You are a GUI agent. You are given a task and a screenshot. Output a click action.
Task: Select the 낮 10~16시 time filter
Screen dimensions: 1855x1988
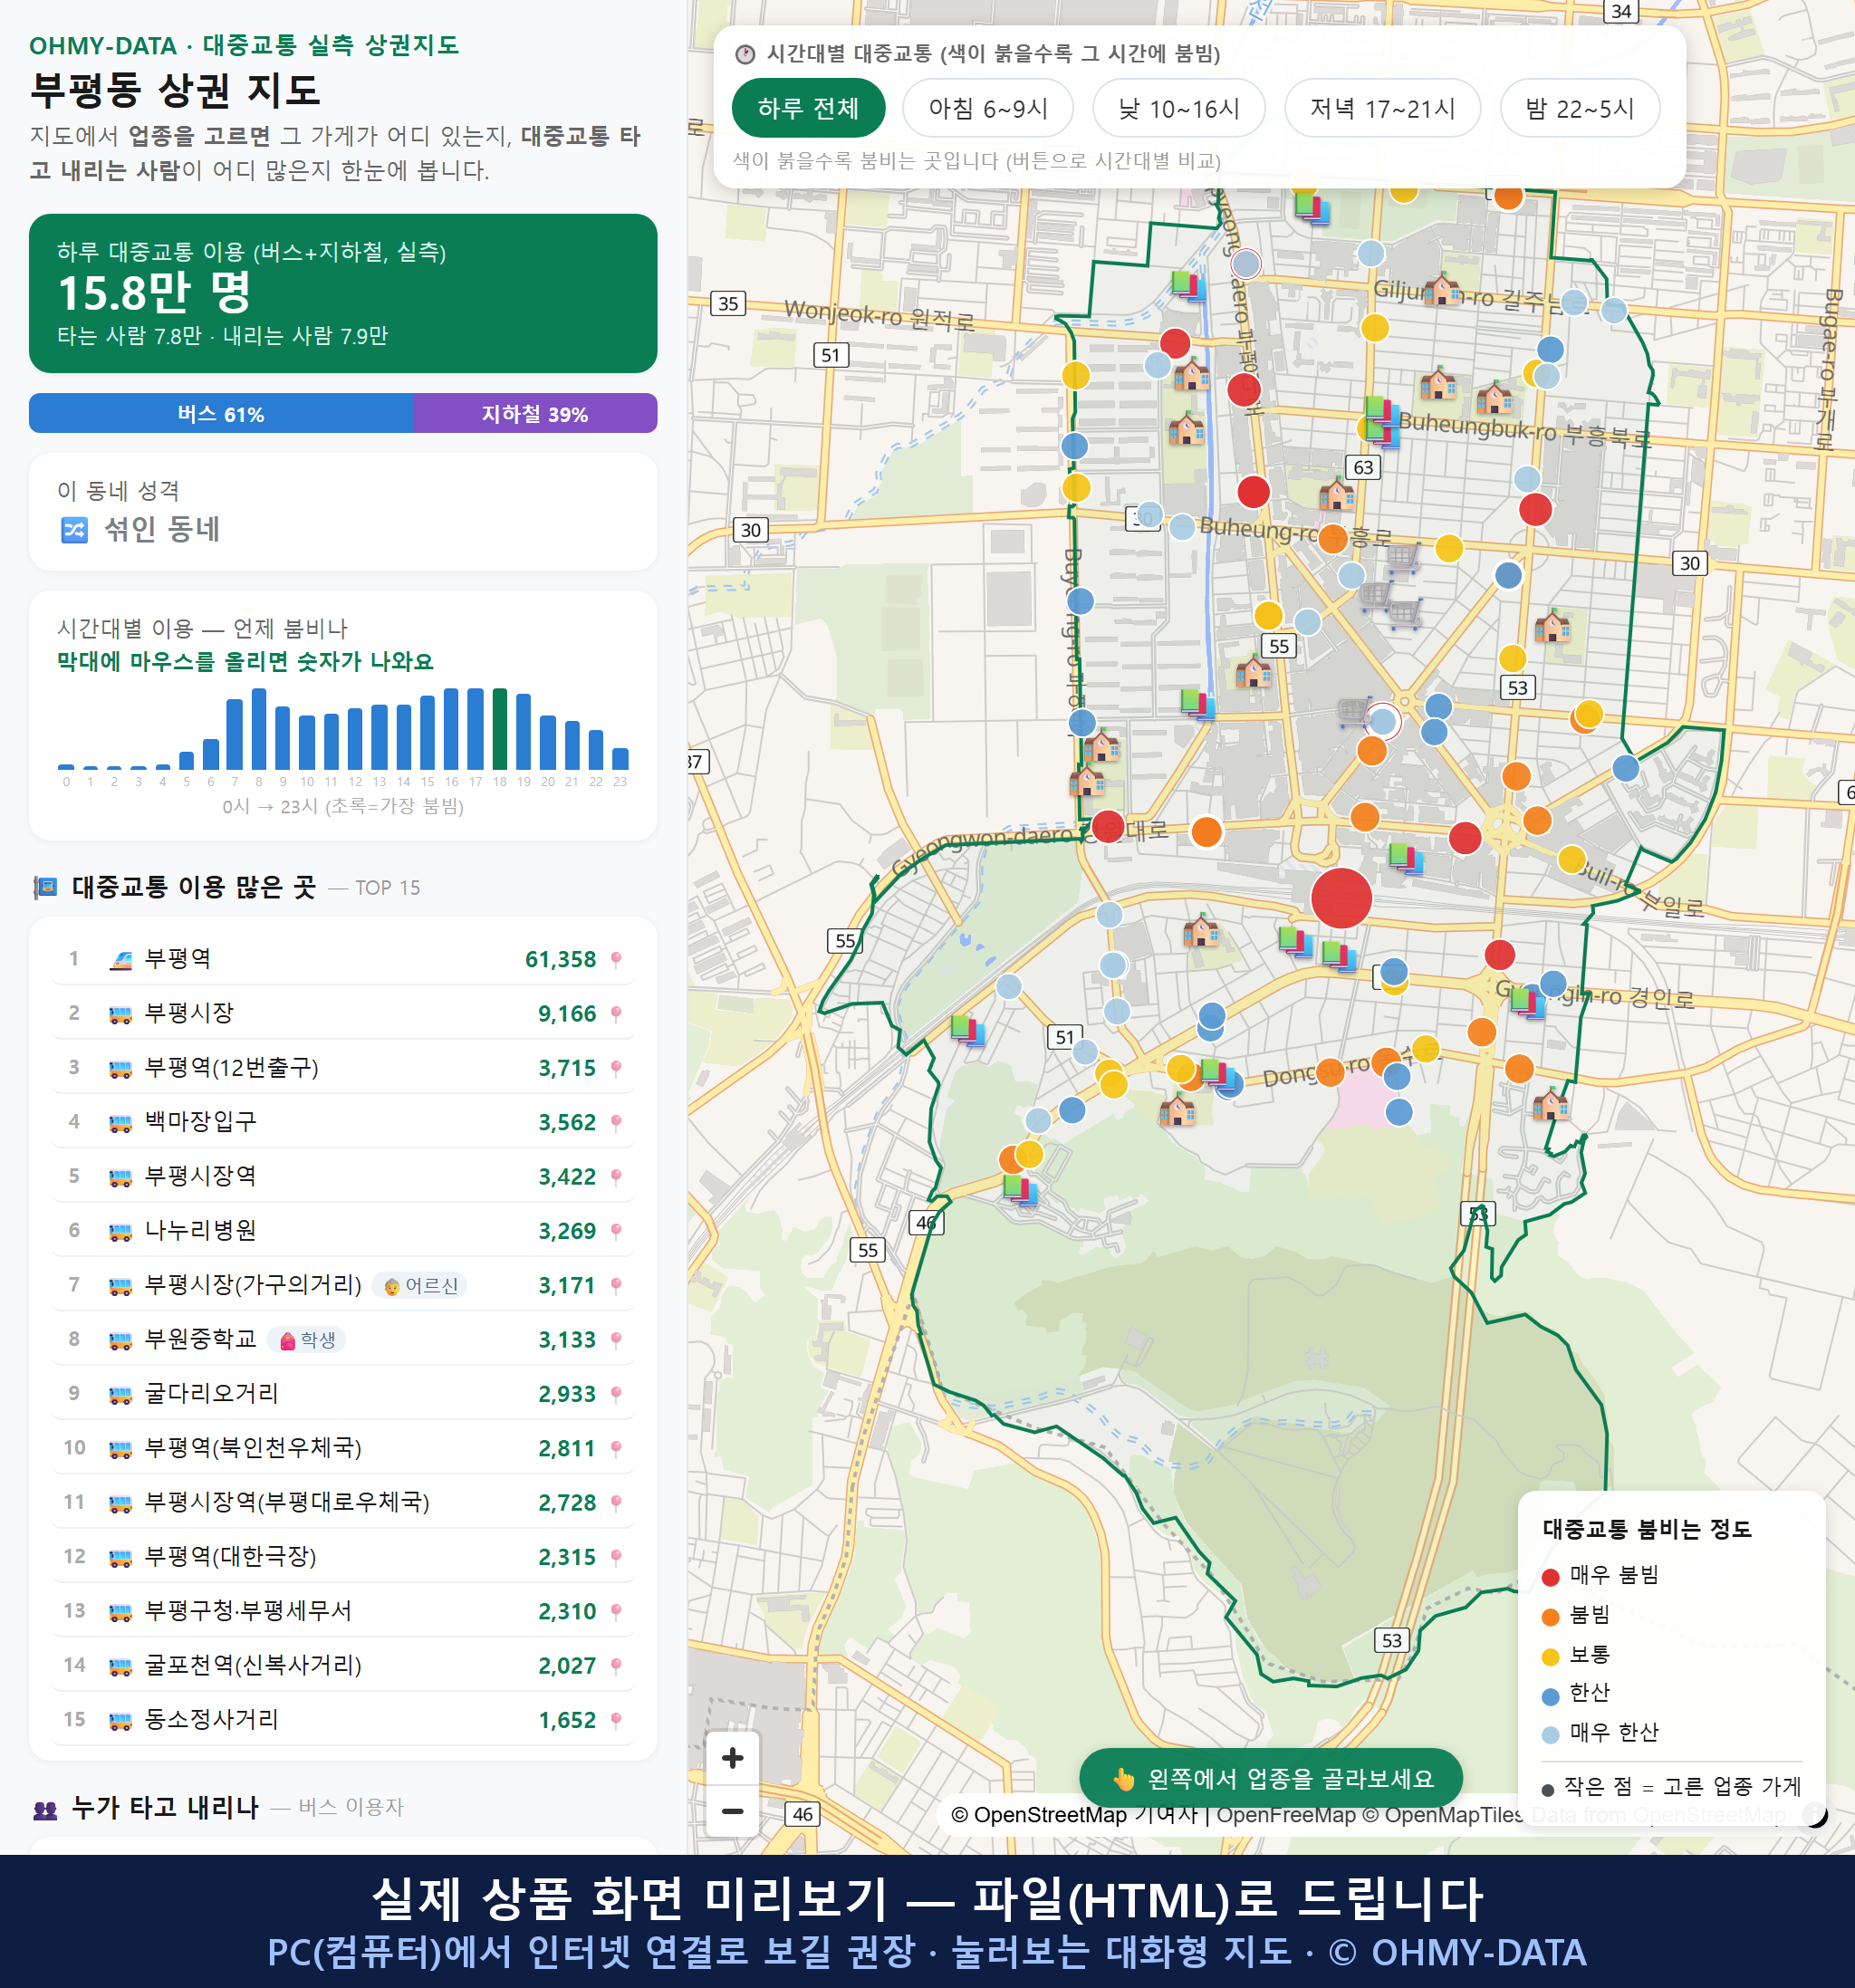click(x=1179, y=108)
